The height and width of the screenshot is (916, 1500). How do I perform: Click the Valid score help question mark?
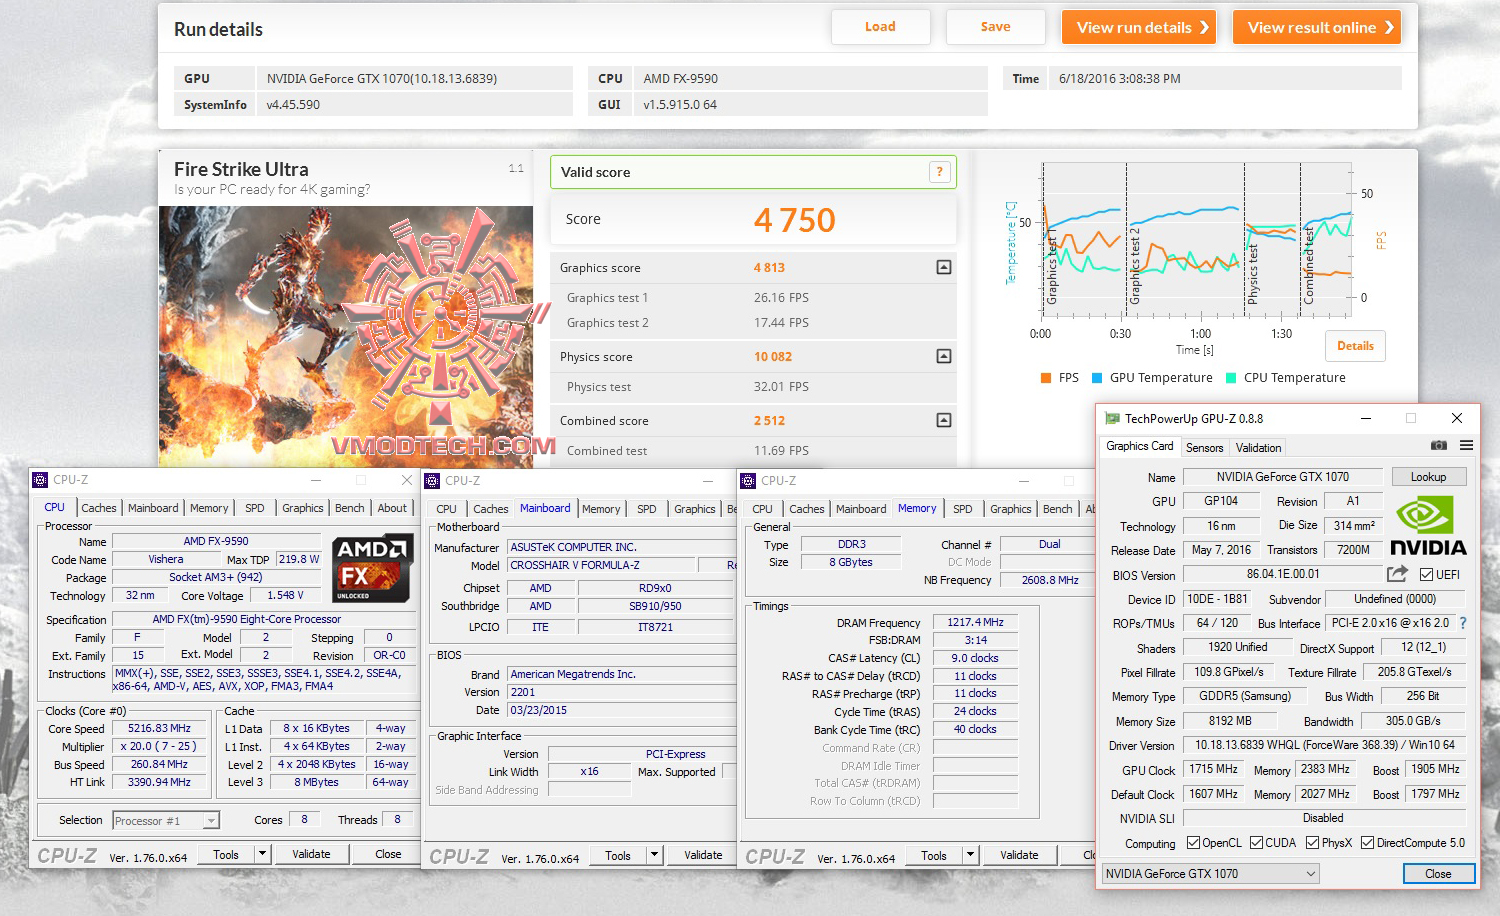click(x=939, y=172)
